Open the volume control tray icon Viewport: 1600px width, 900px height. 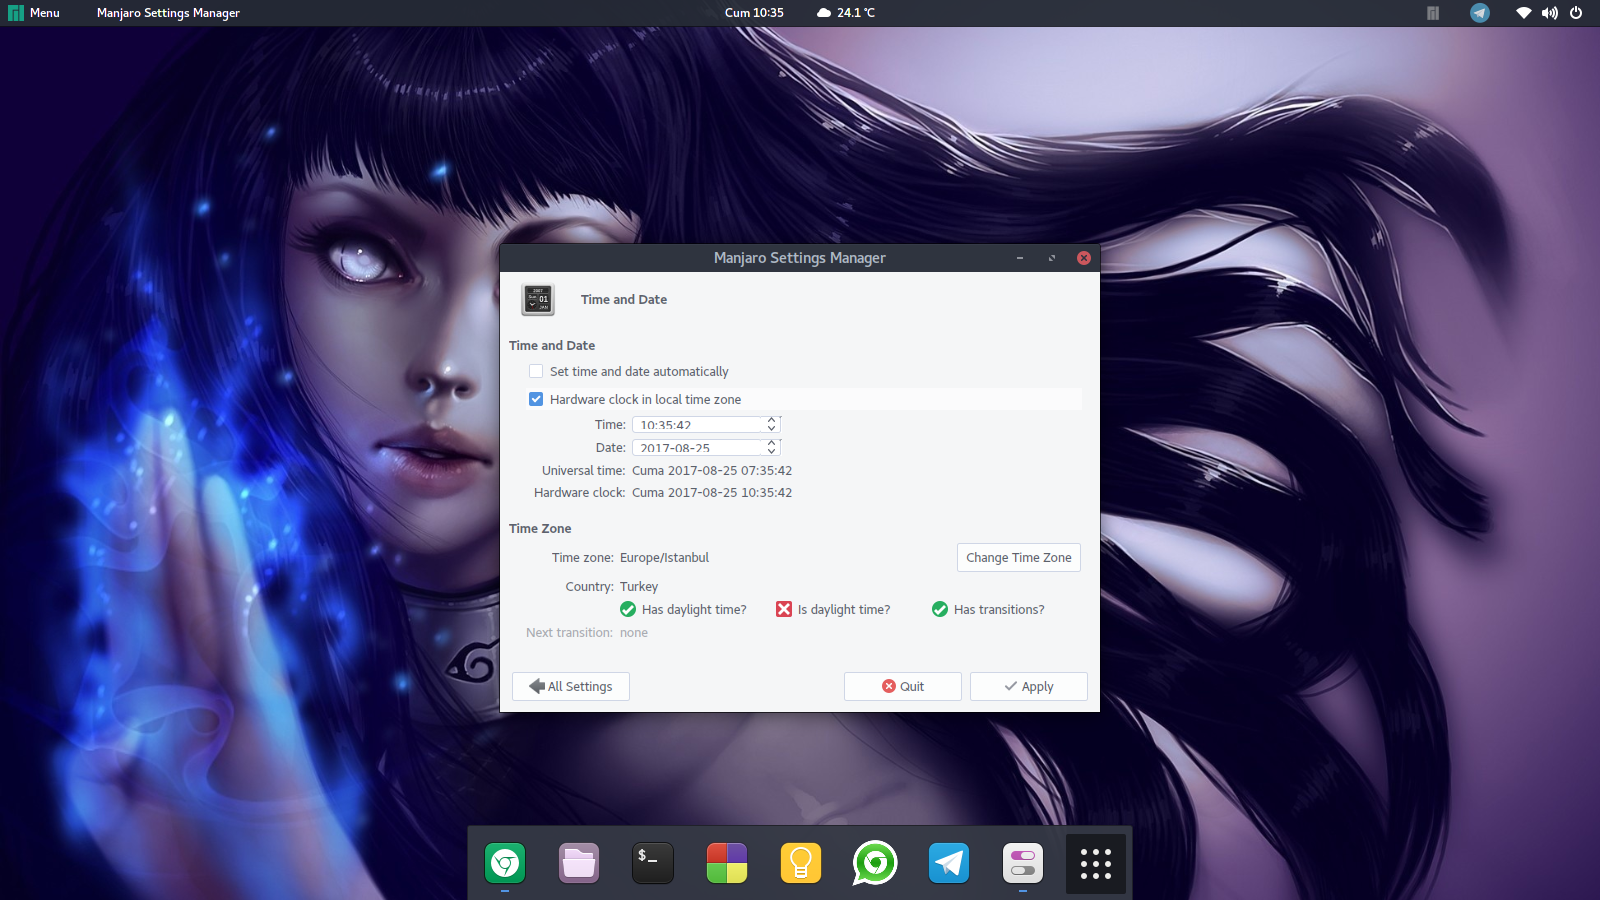coord(1550,13)
